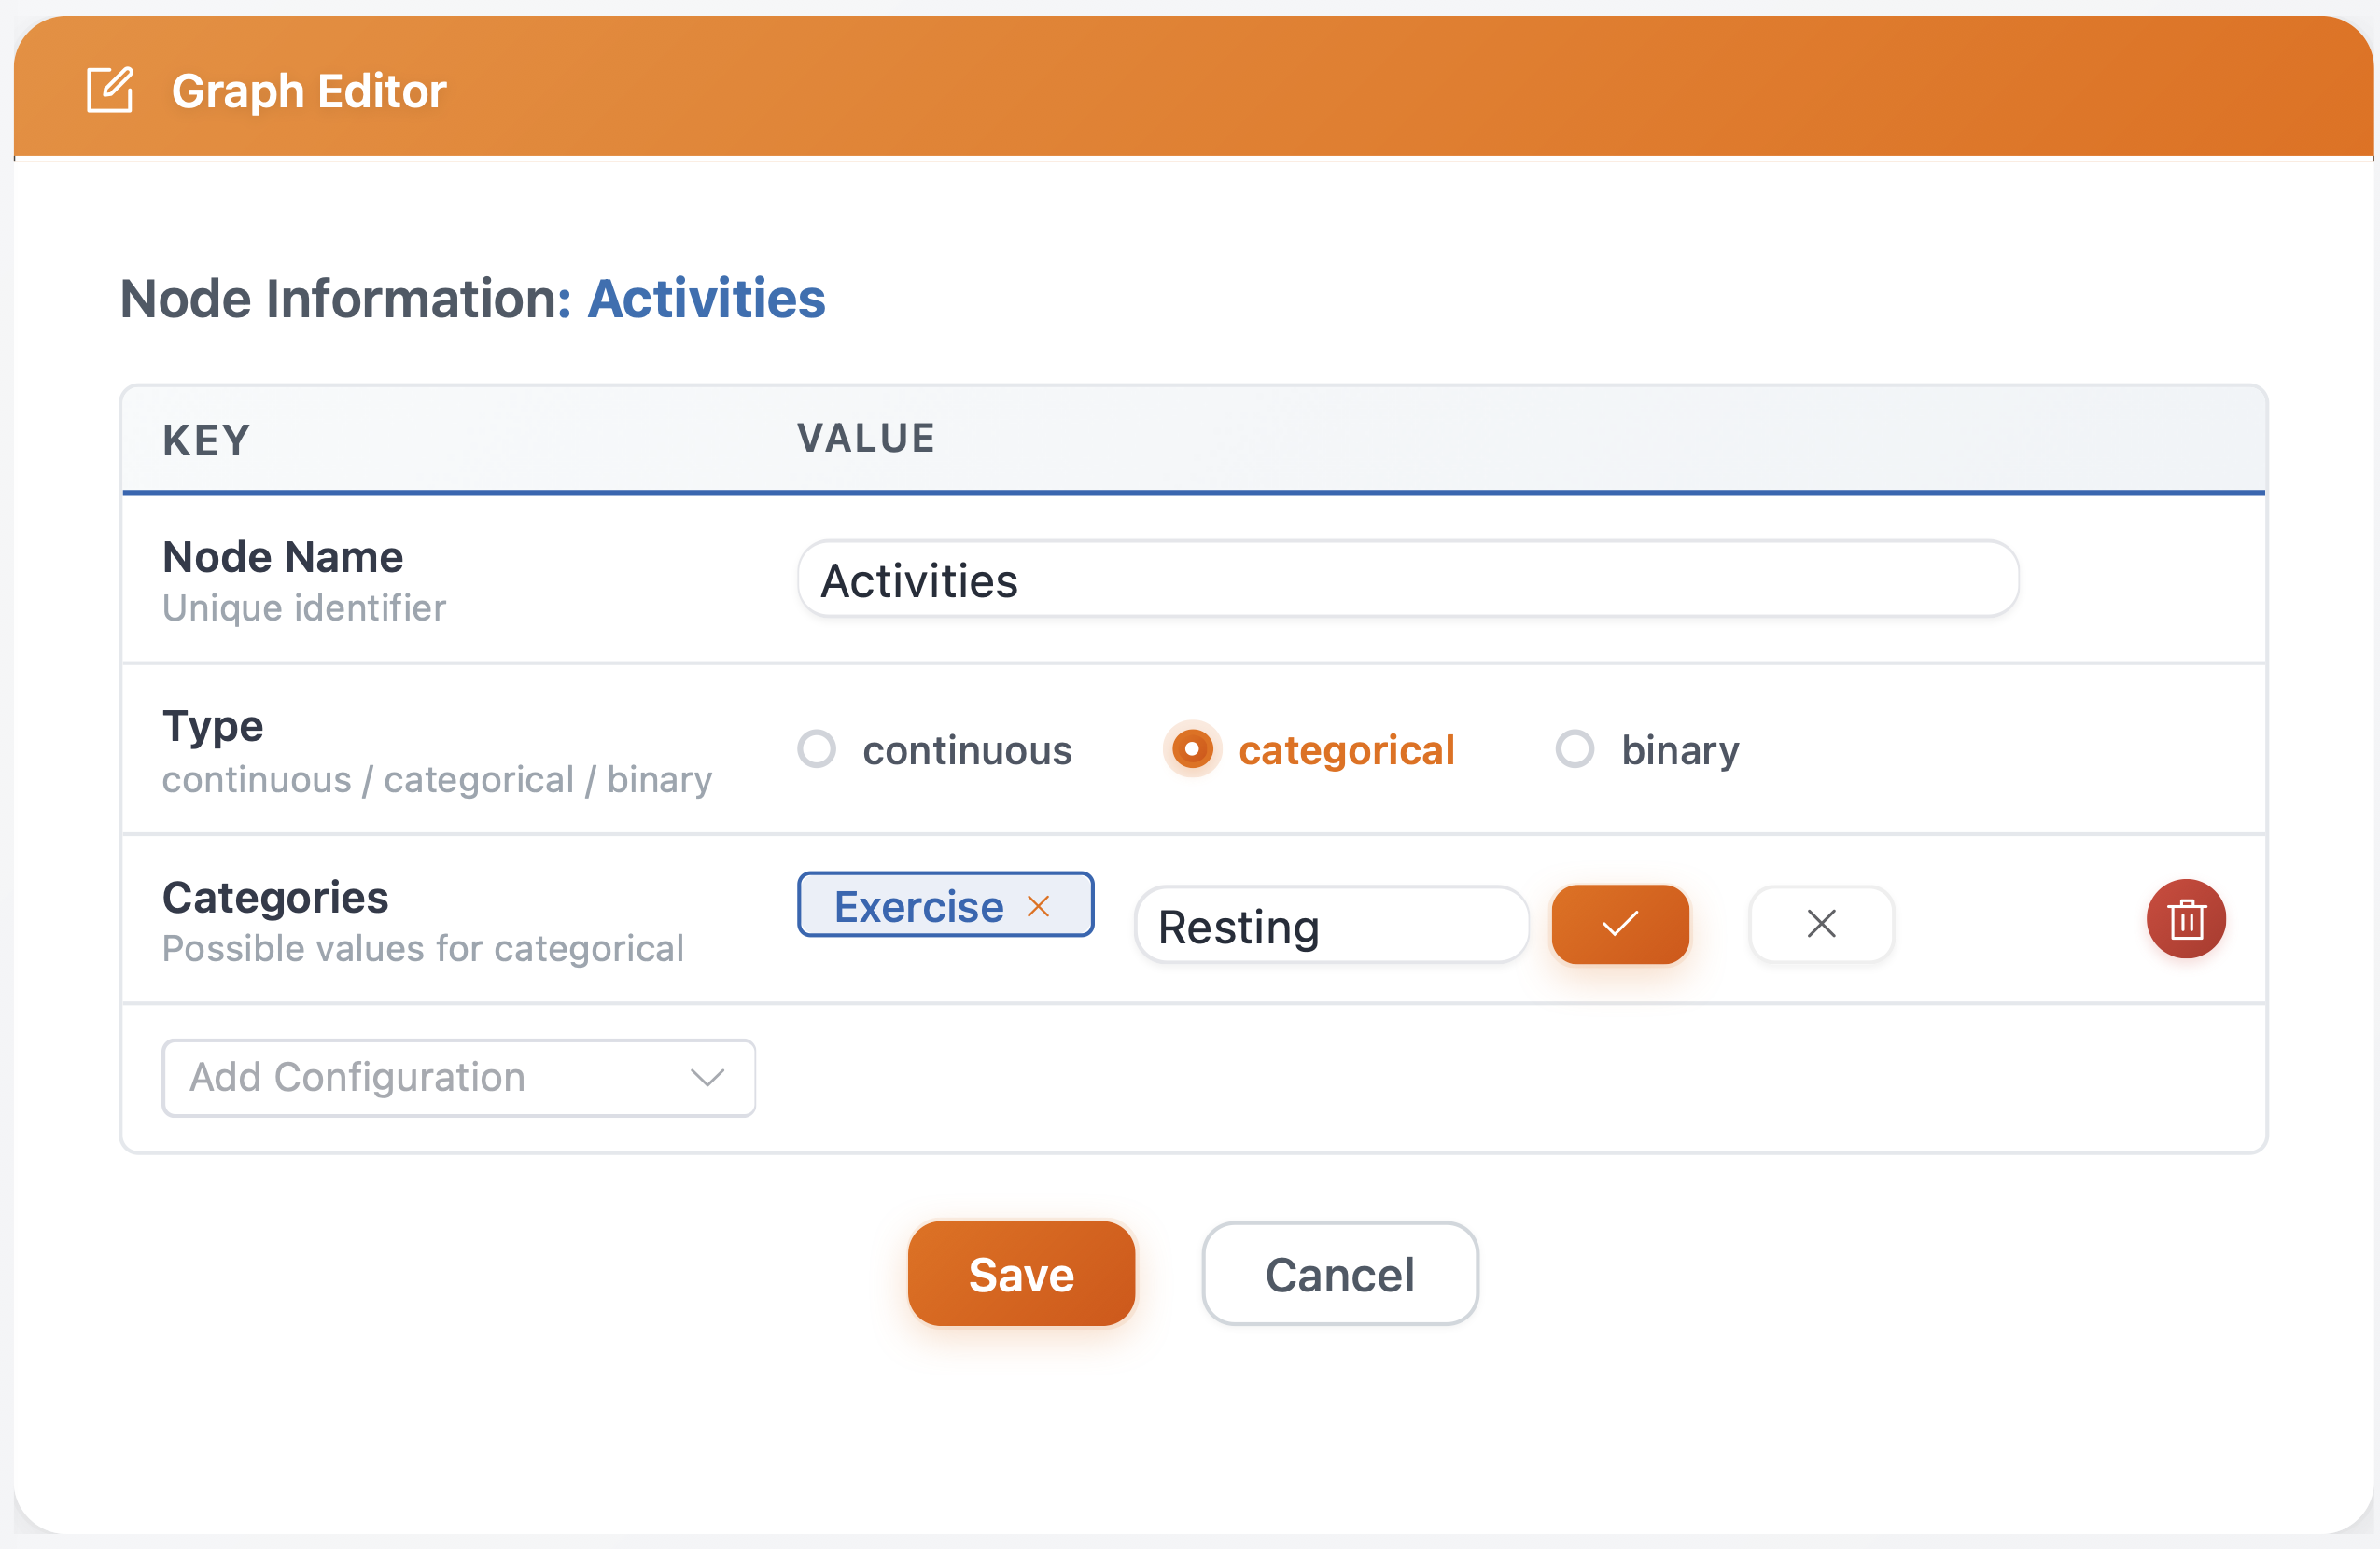
Task: Click the Node Name input field
Action: point(1407,580)
